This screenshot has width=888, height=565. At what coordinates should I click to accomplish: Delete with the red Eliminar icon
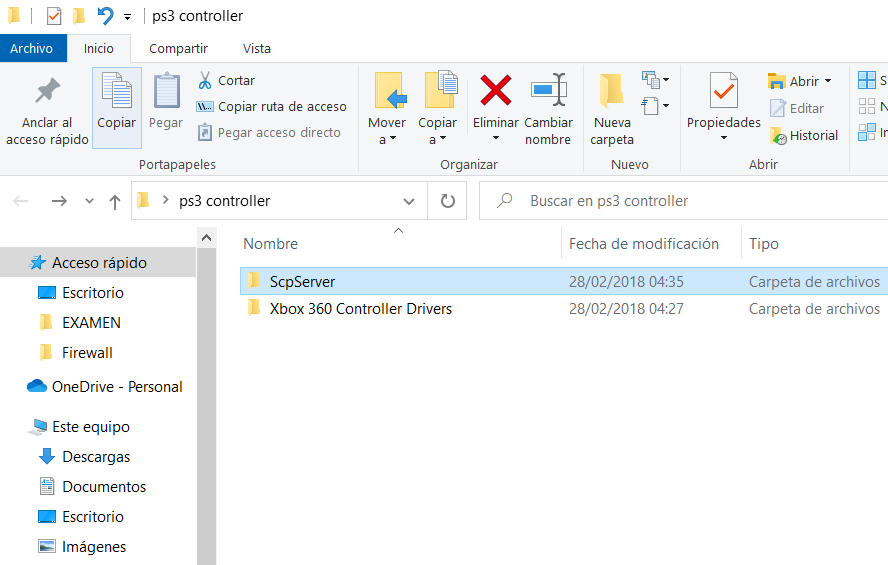coord(496,91)
